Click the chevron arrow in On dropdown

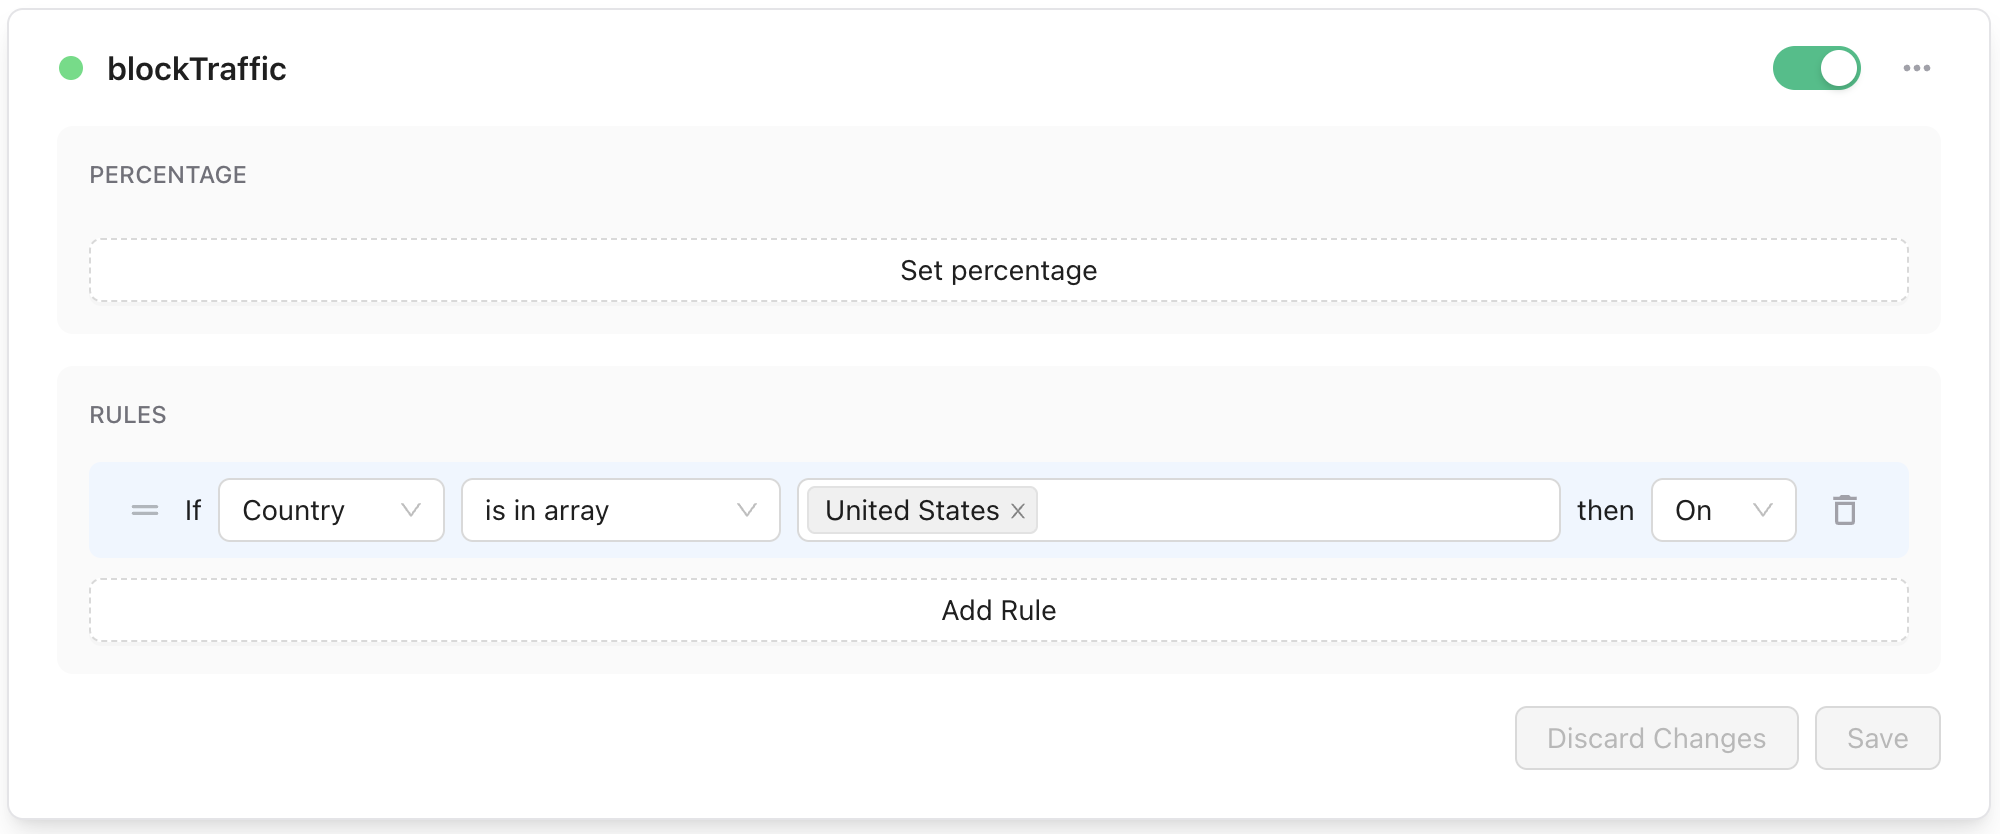pyautogui.click(x=1762, y=510)
